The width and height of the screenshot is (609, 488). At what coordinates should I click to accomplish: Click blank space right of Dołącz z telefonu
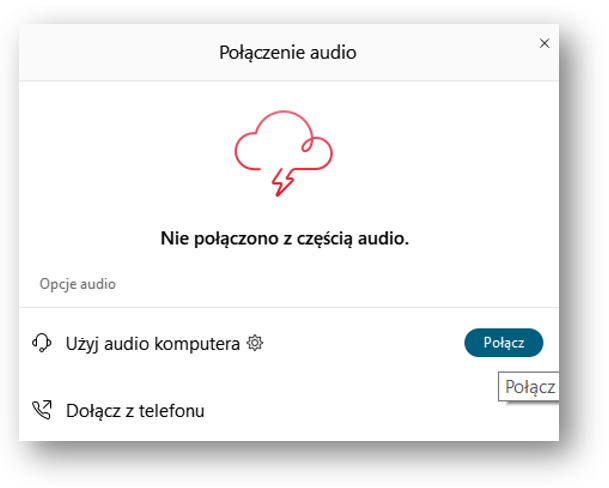(x=350, y=411)
